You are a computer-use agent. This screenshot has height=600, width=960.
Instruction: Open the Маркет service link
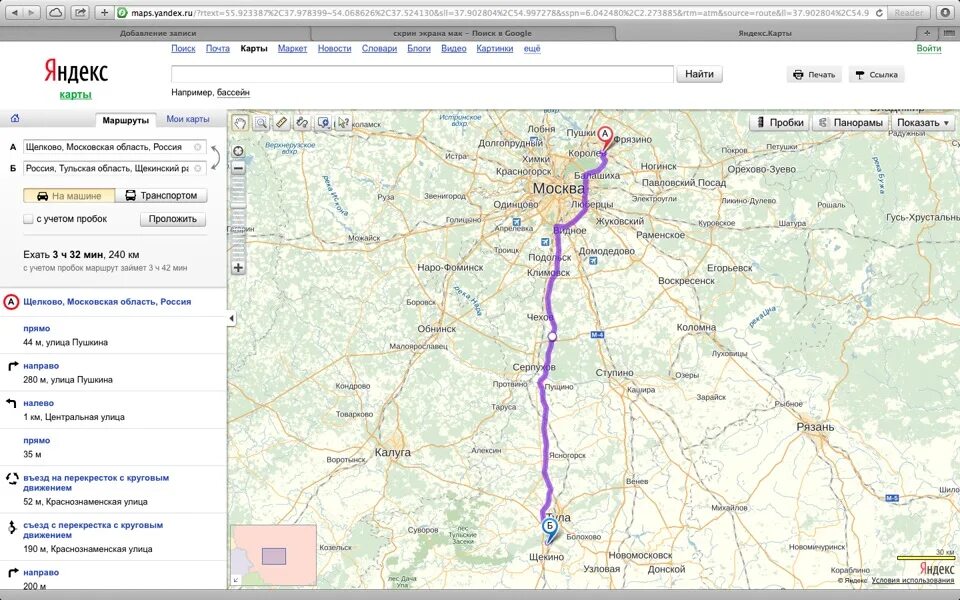click(x=292, y=48)
